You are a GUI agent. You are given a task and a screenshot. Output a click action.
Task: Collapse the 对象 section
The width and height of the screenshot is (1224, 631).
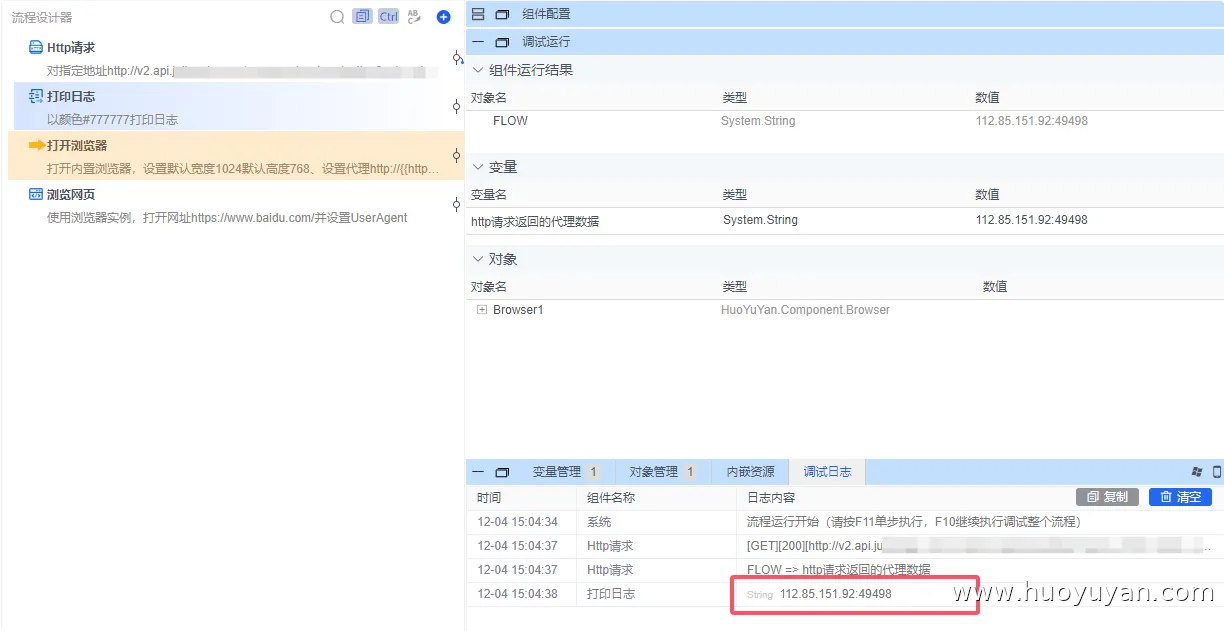pos(477,258)
